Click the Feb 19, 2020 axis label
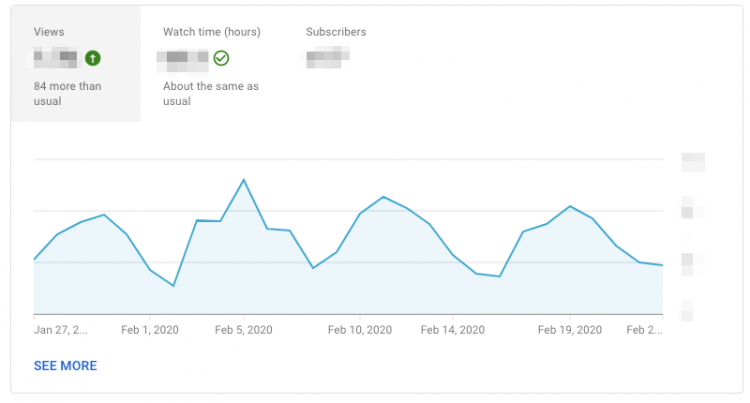Image resolution: width=750 pixels, height=403 pixels. pos(570,329)
